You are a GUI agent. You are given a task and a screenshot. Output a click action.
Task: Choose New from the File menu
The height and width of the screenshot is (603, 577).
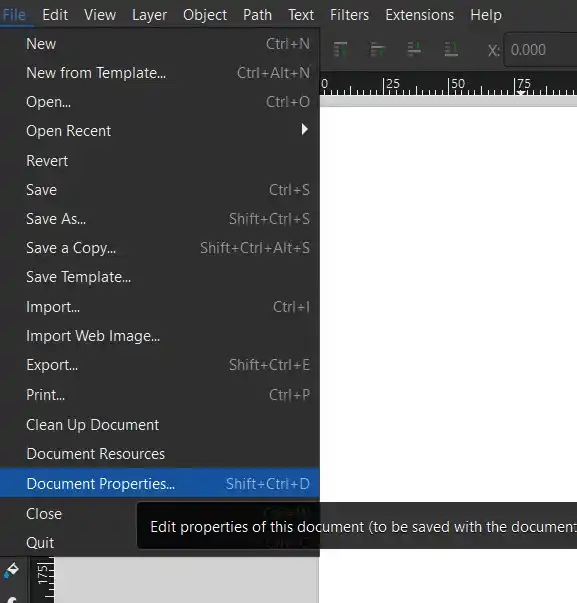[x=160, y=44]
